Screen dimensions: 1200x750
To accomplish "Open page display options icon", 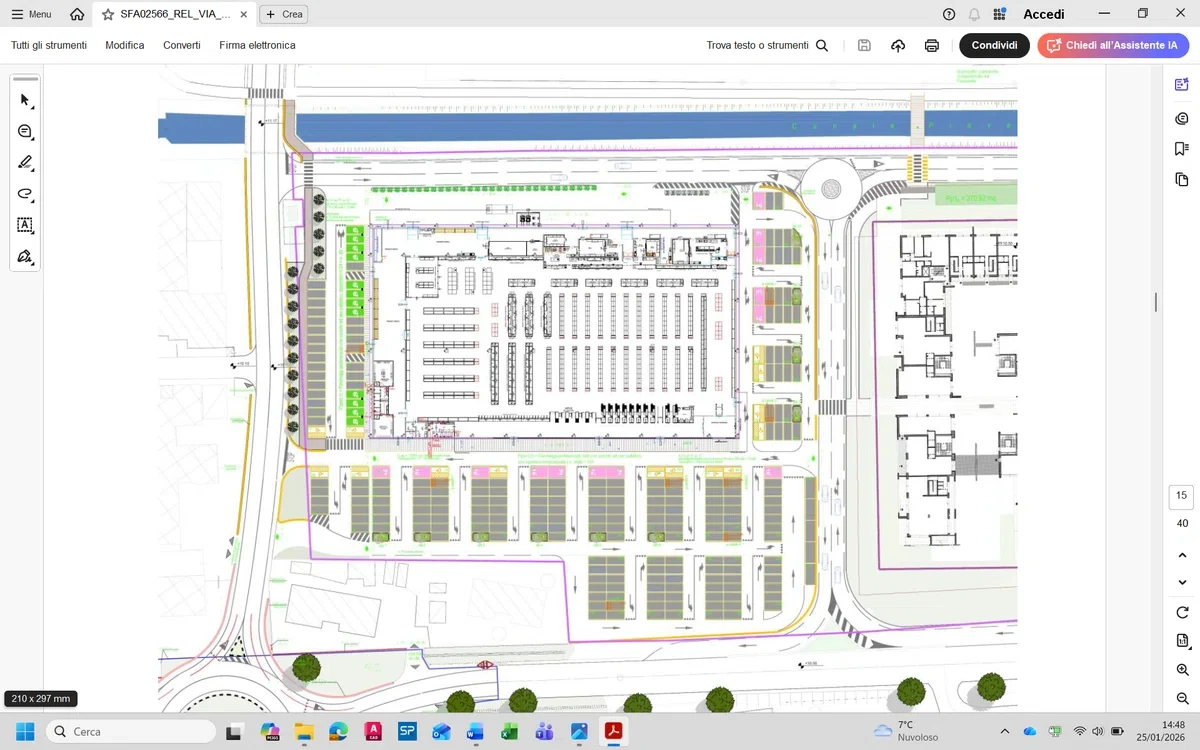I will (x=1182, y=641).
